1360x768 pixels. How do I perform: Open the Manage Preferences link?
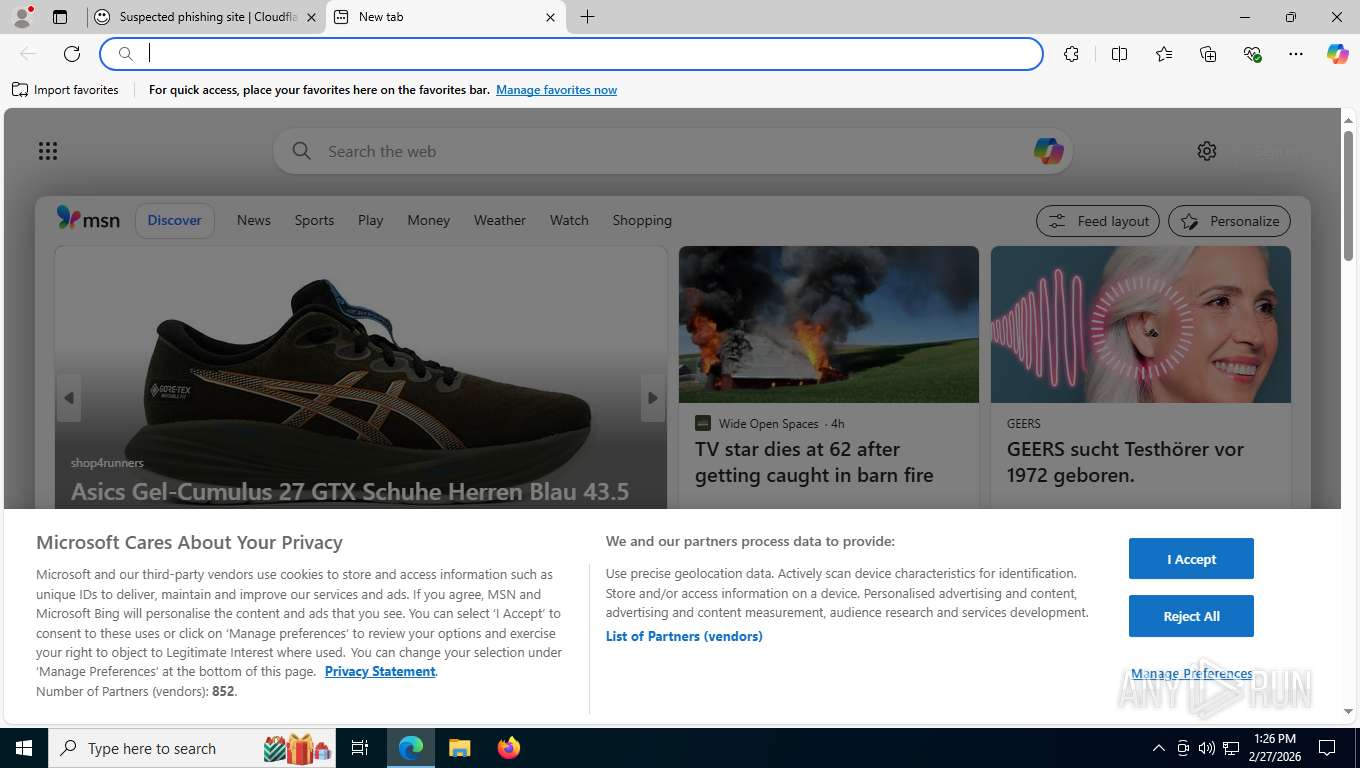[x=1191, y=674]
